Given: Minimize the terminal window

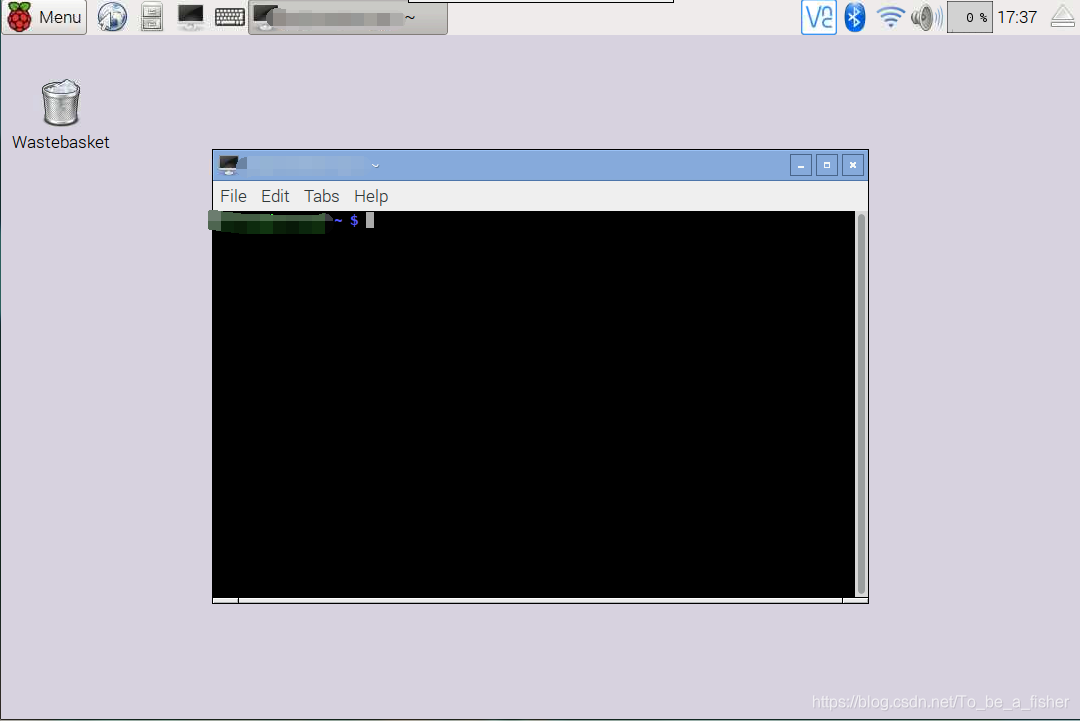Looking at the screenshot, I should click(x=800, y=165).
